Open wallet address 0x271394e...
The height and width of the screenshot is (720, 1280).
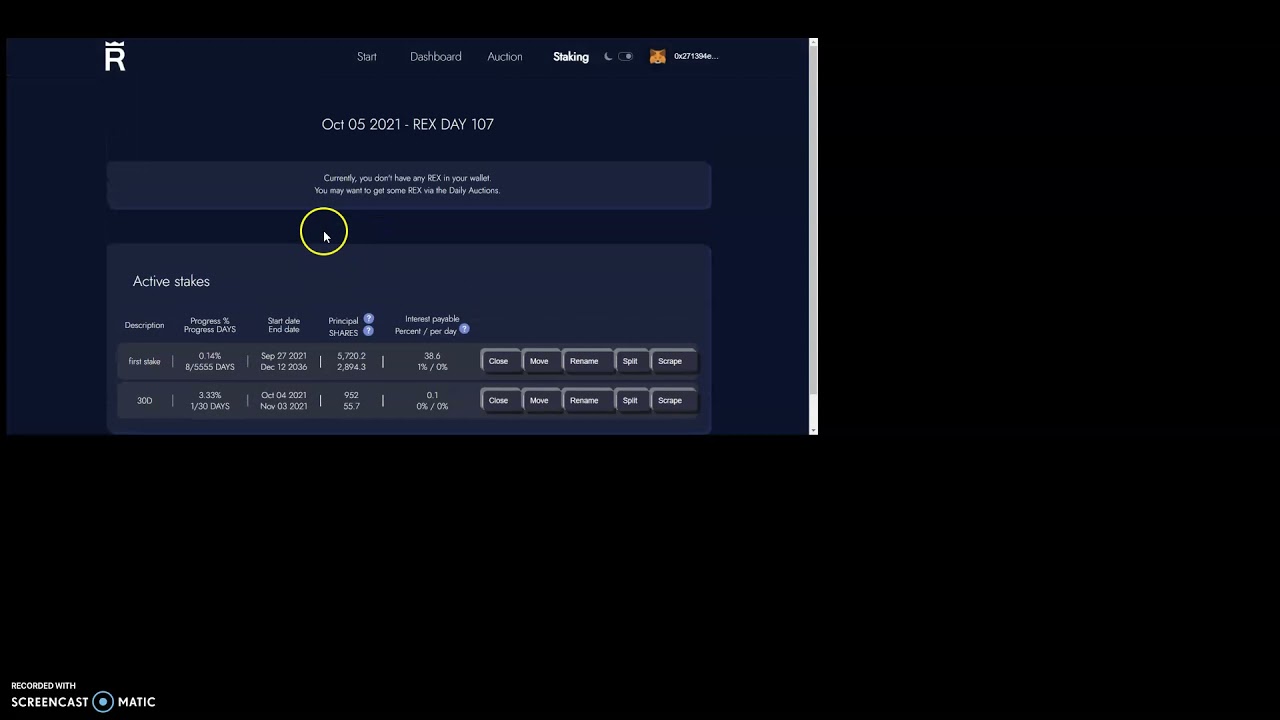[696, 56]
